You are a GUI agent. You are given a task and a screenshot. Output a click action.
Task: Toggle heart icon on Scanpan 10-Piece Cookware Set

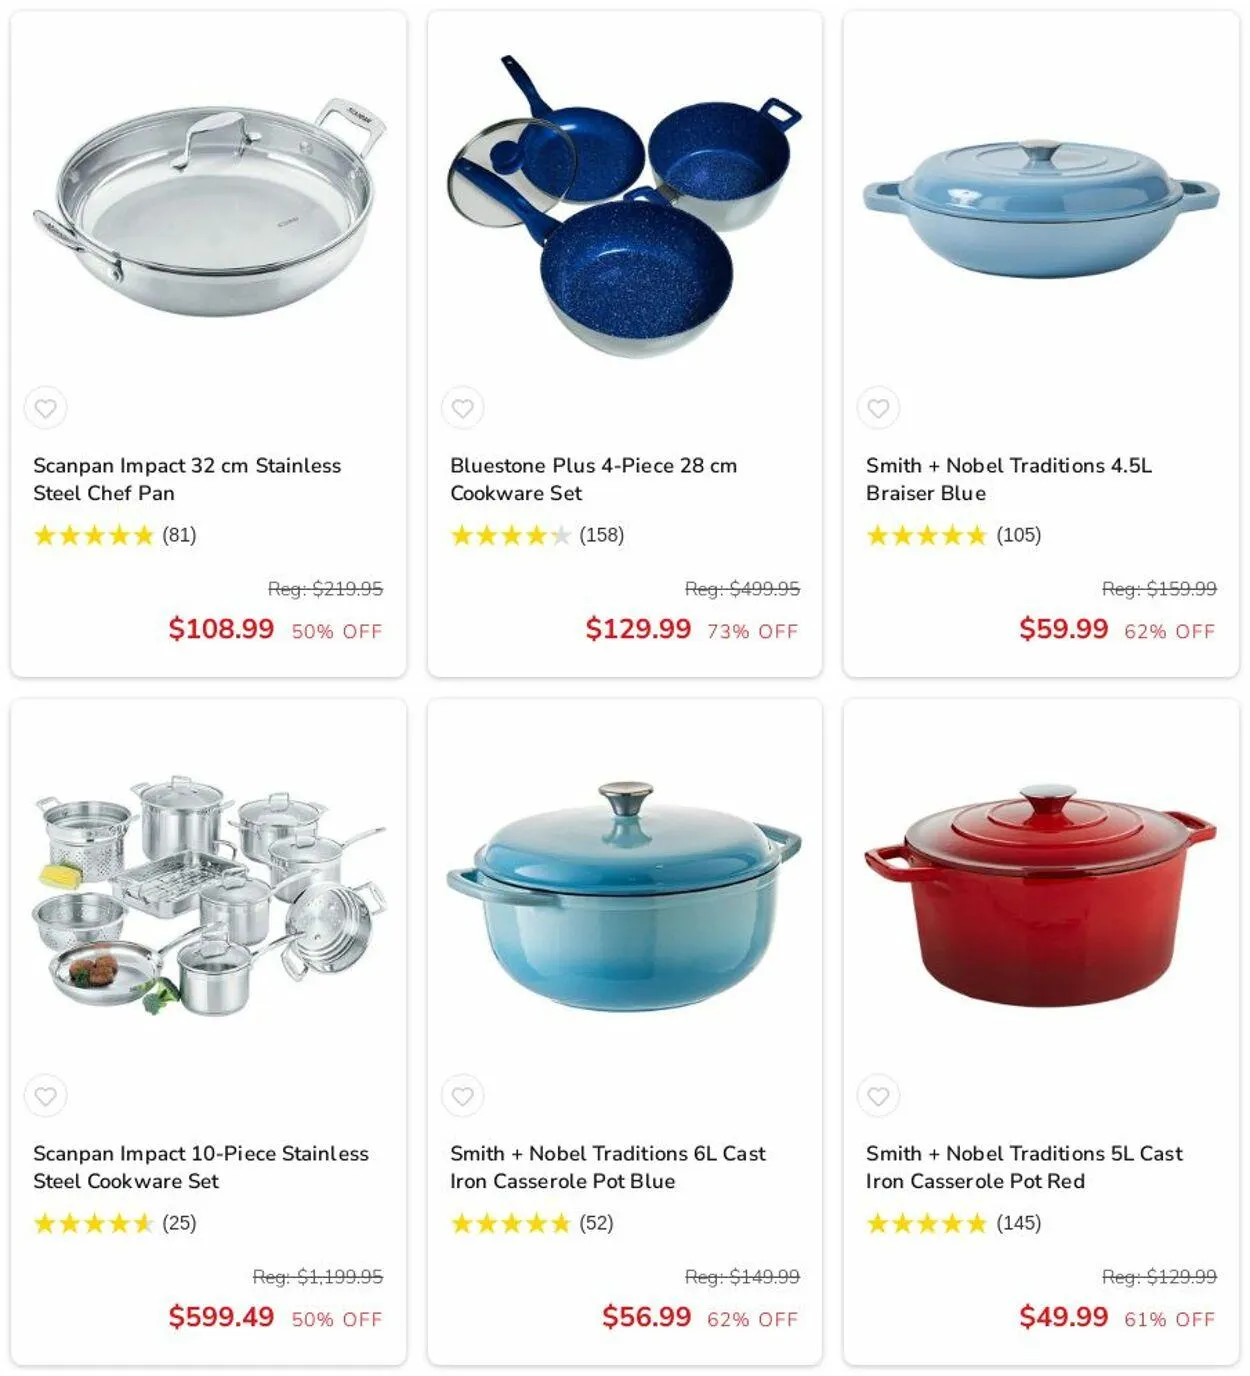coord(46,1096)
